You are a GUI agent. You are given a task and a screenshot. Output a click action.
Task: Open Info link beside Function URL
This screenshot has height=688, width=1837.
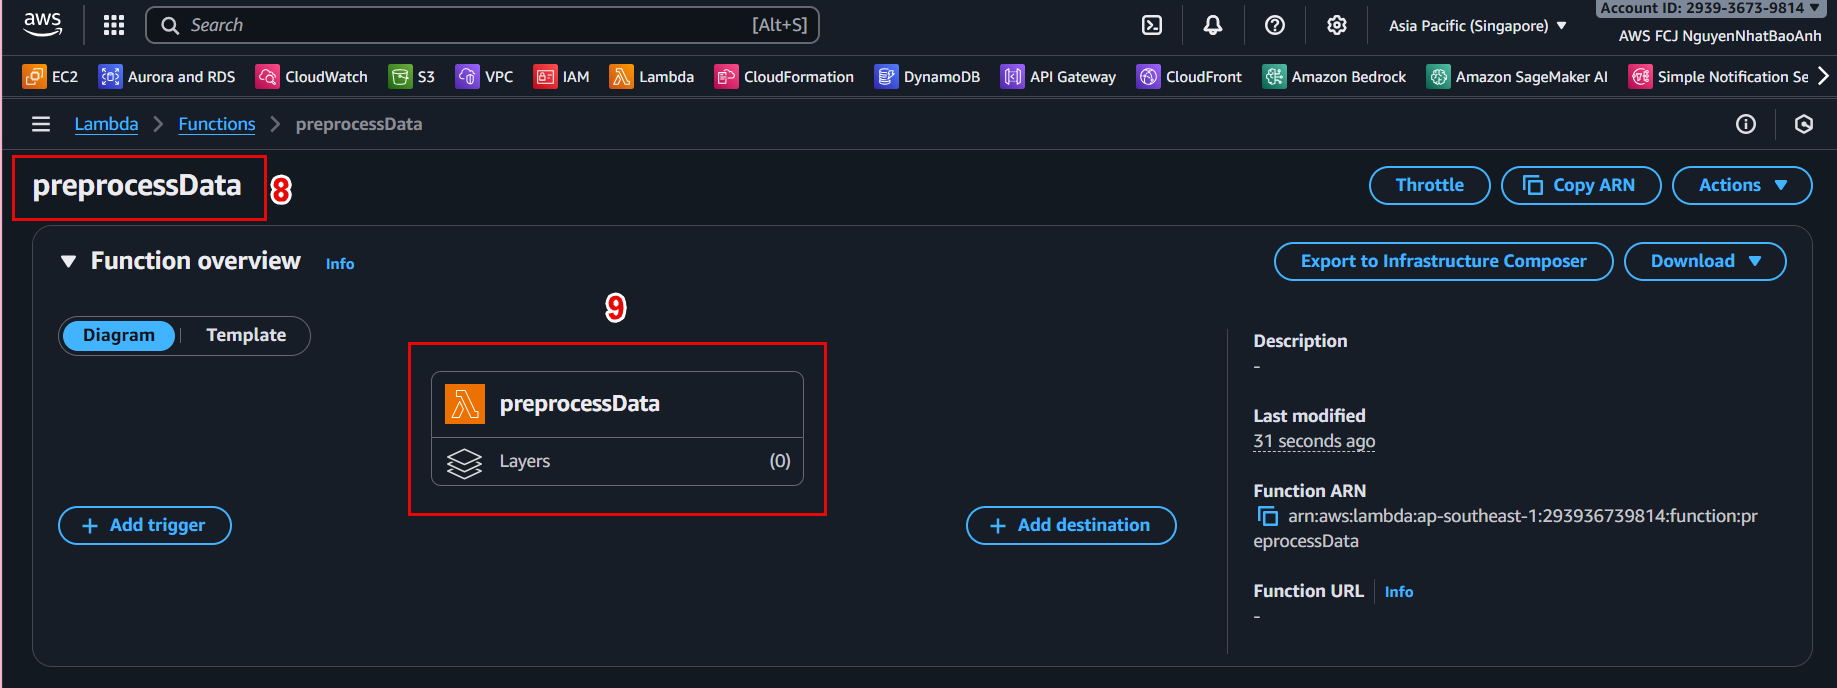point(1399,592)
